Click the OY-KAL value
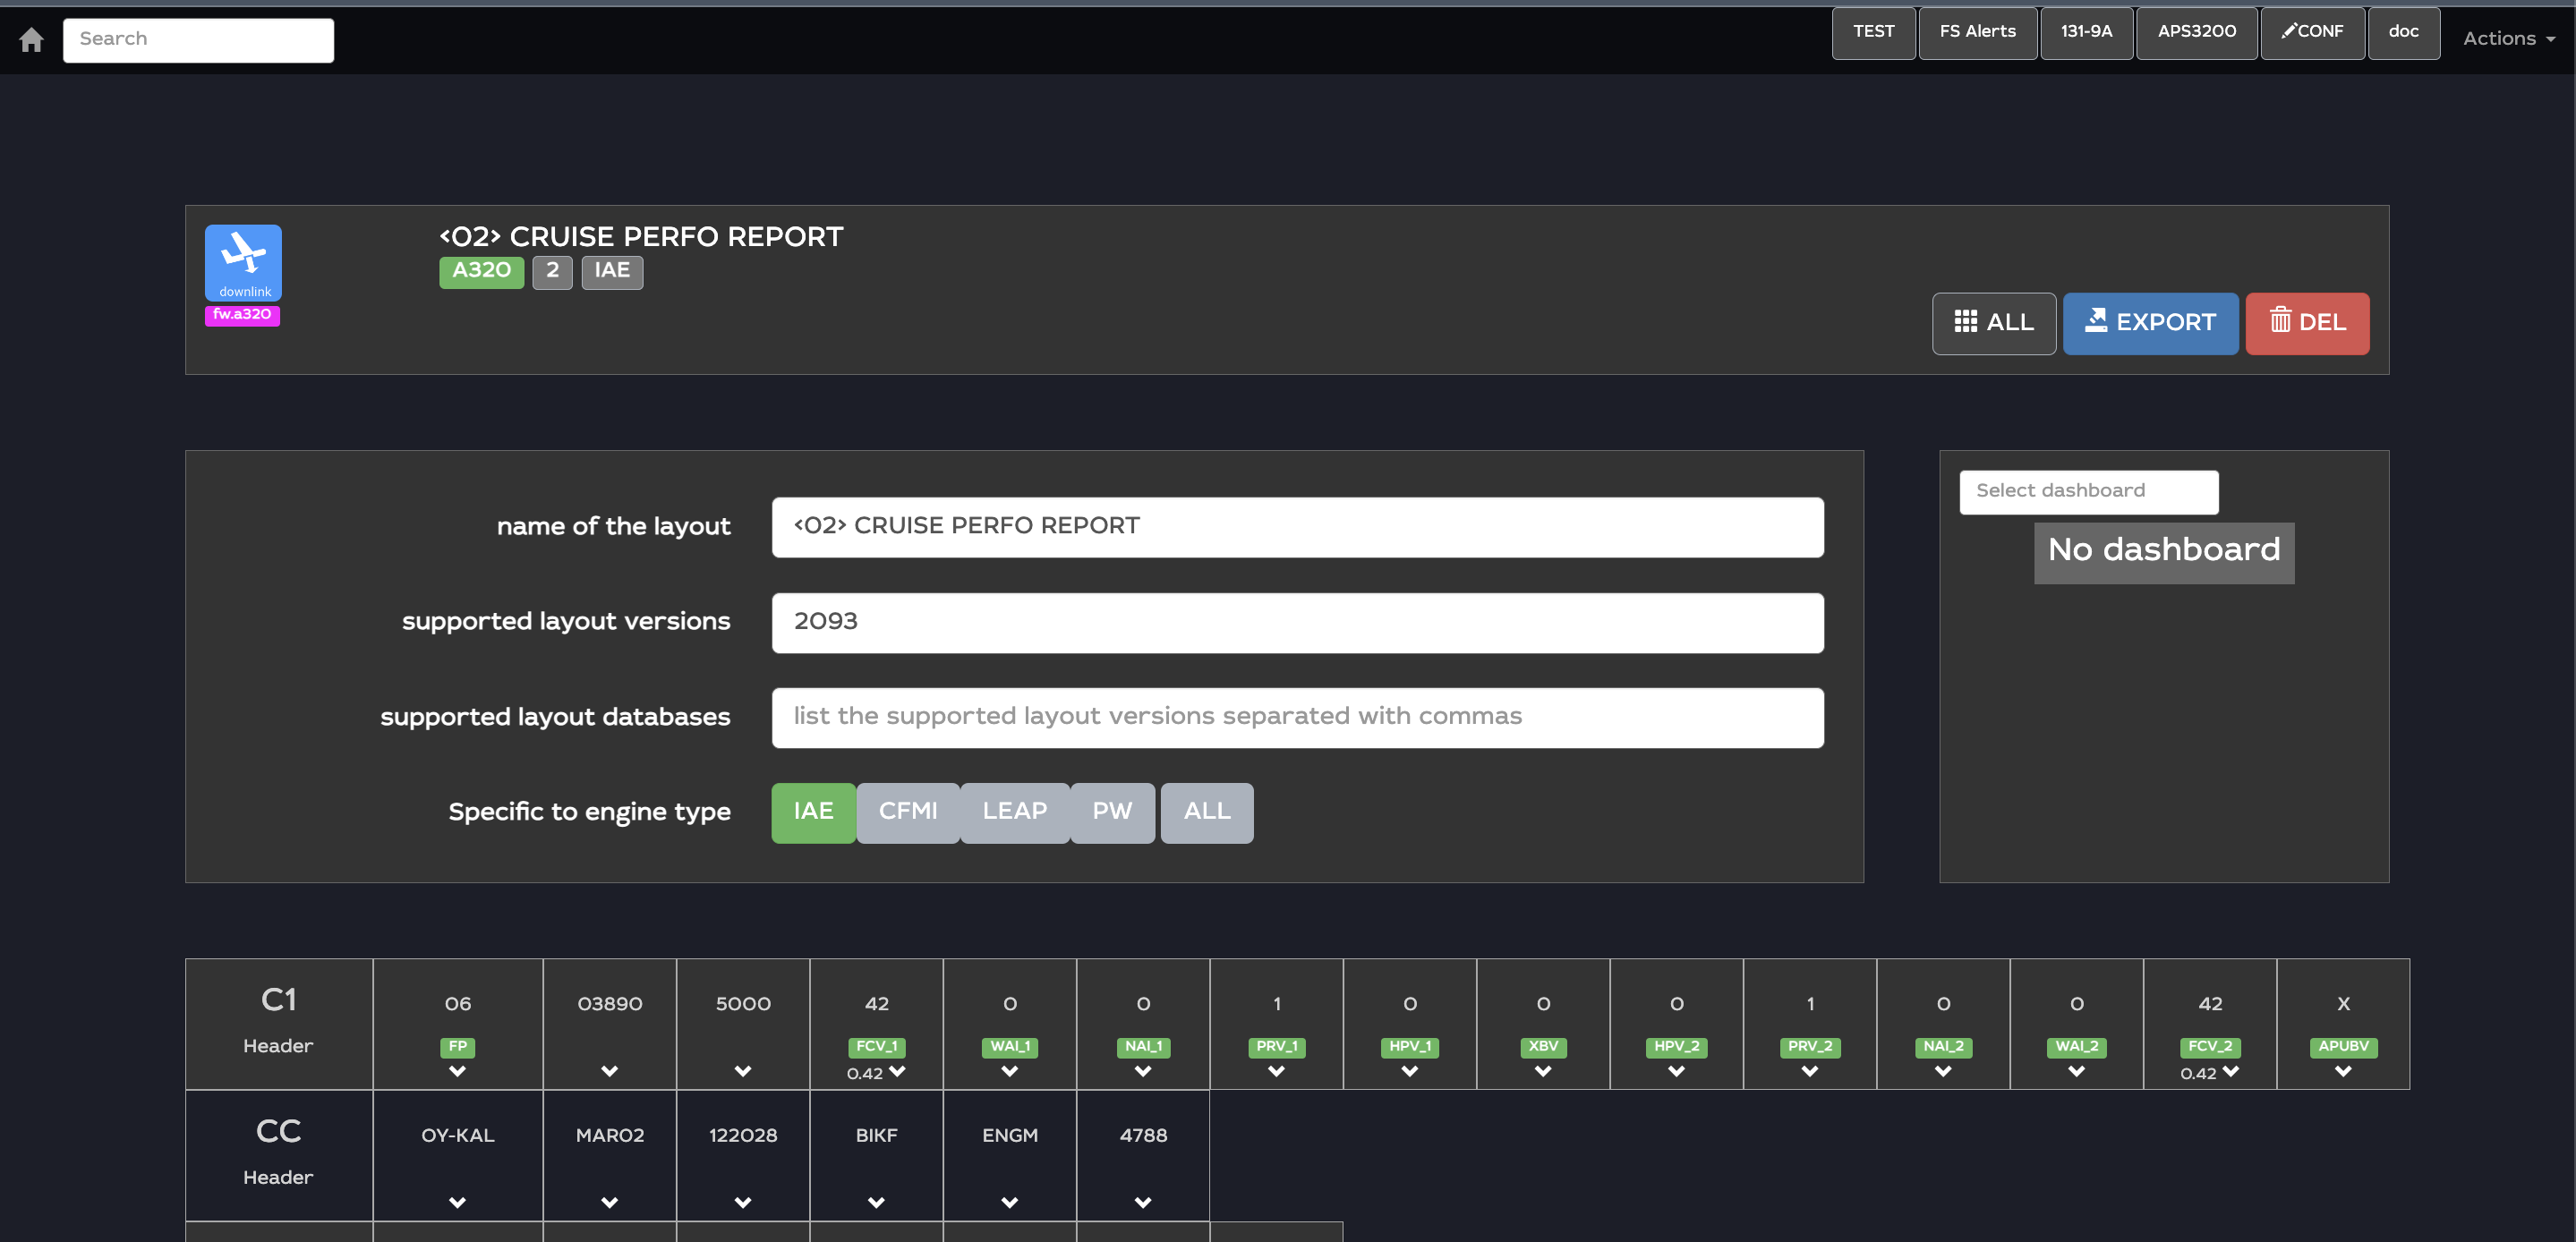This screenshot has width=2576, height=1242. pos(457,1136)
